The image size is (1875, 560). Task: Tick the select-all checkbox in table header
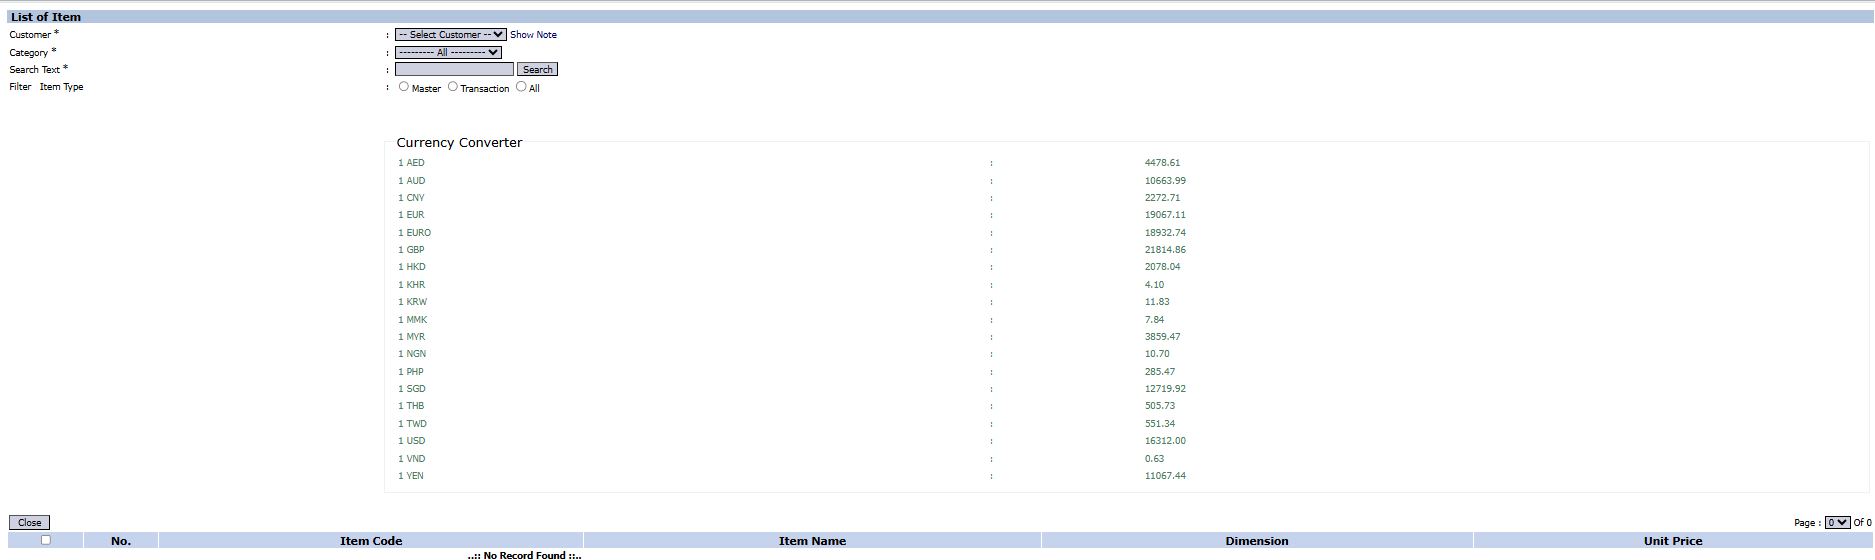point(45,541)
